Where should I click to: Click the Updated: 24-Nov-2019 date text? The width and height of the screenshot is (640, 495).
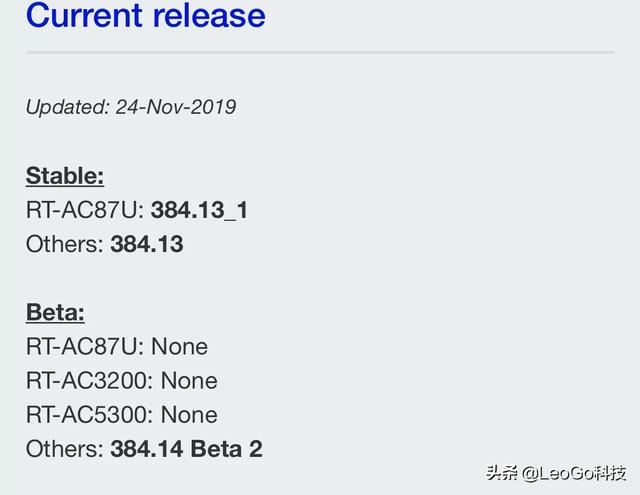coord(131,107)
